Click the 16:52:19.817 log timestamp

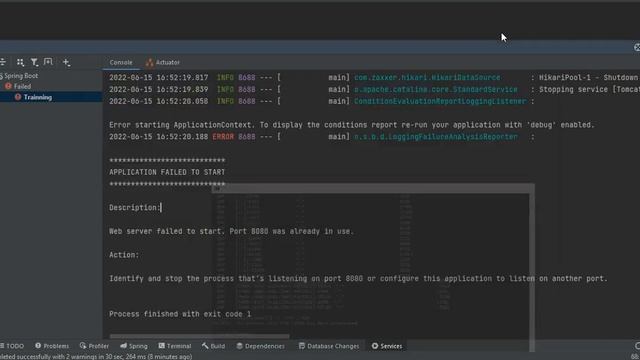(158, 78)
